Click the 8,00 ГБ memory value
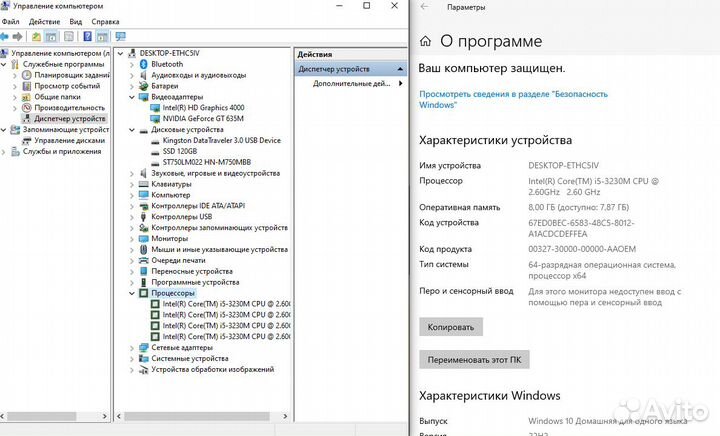Viewport: 720px width, 436px height. click(x=578, y=207)
